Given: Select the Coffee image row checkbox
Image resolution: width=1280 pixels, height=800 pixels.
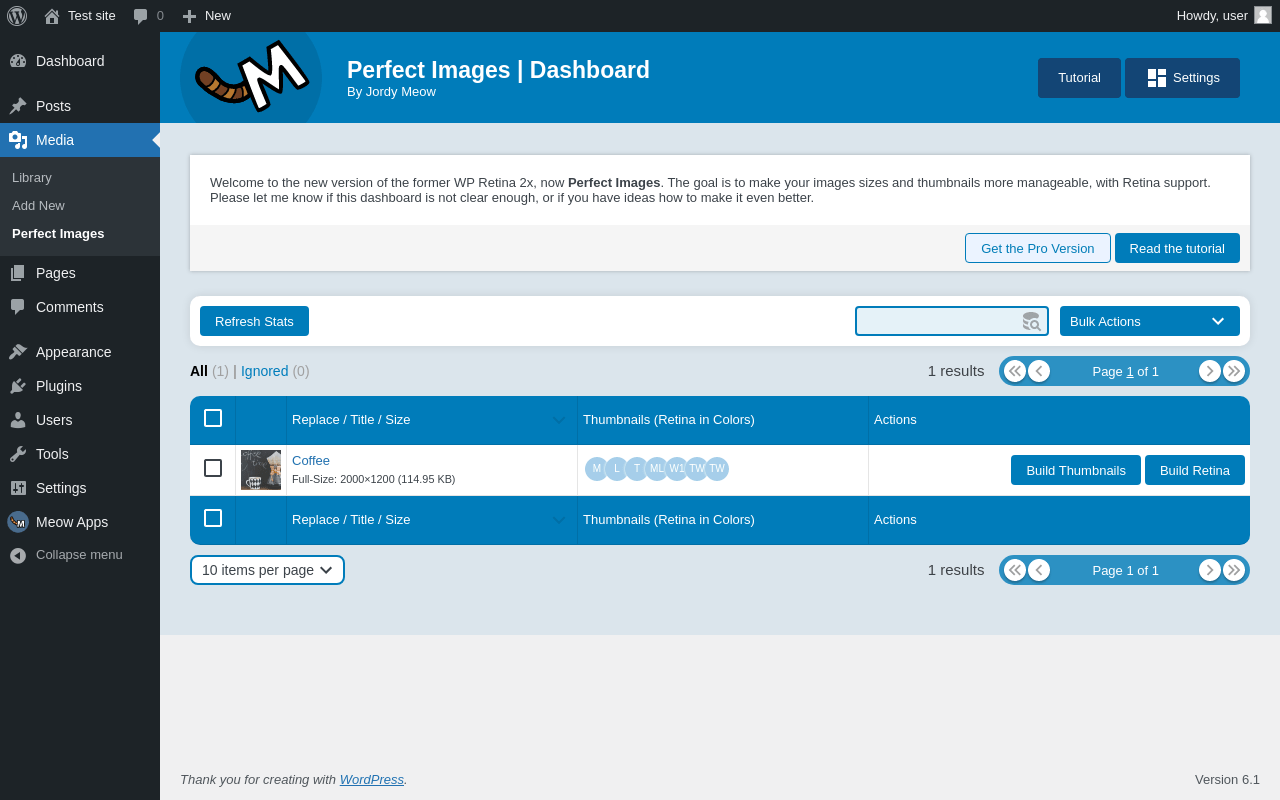Looking at the screenshot, I should click(213, 468).
